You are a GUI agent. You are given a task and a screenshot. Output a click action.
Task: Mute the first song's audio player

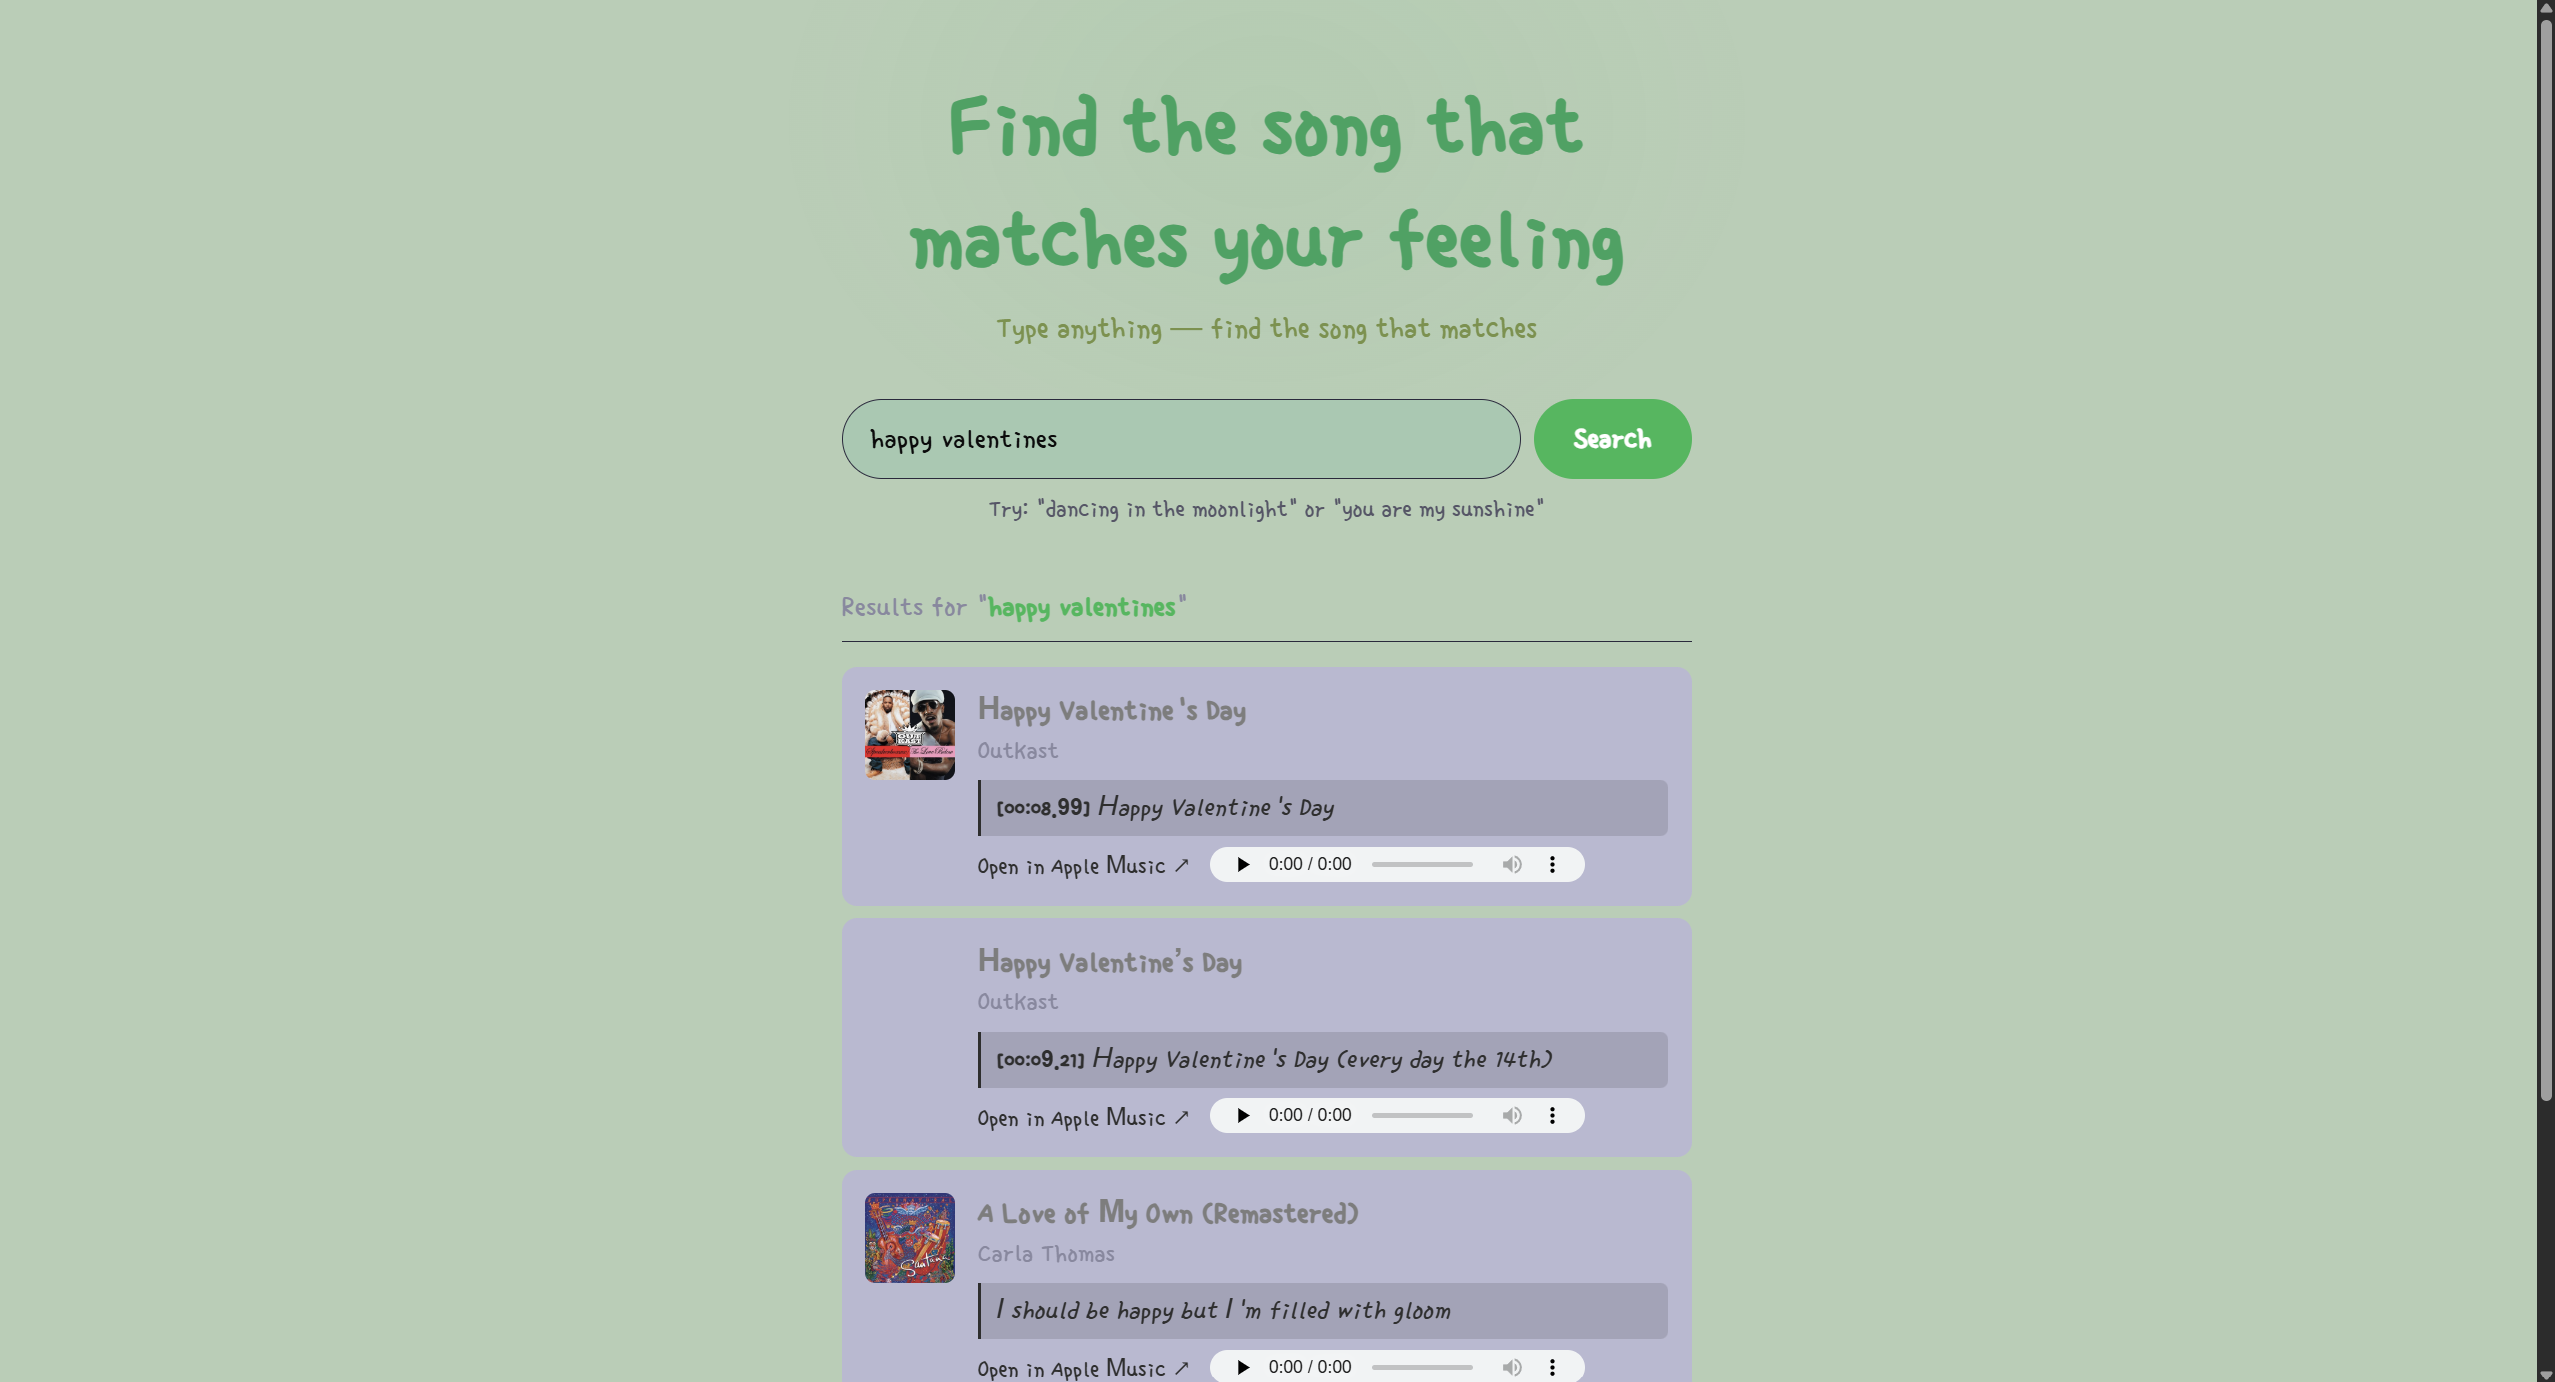click(1511, 865)
